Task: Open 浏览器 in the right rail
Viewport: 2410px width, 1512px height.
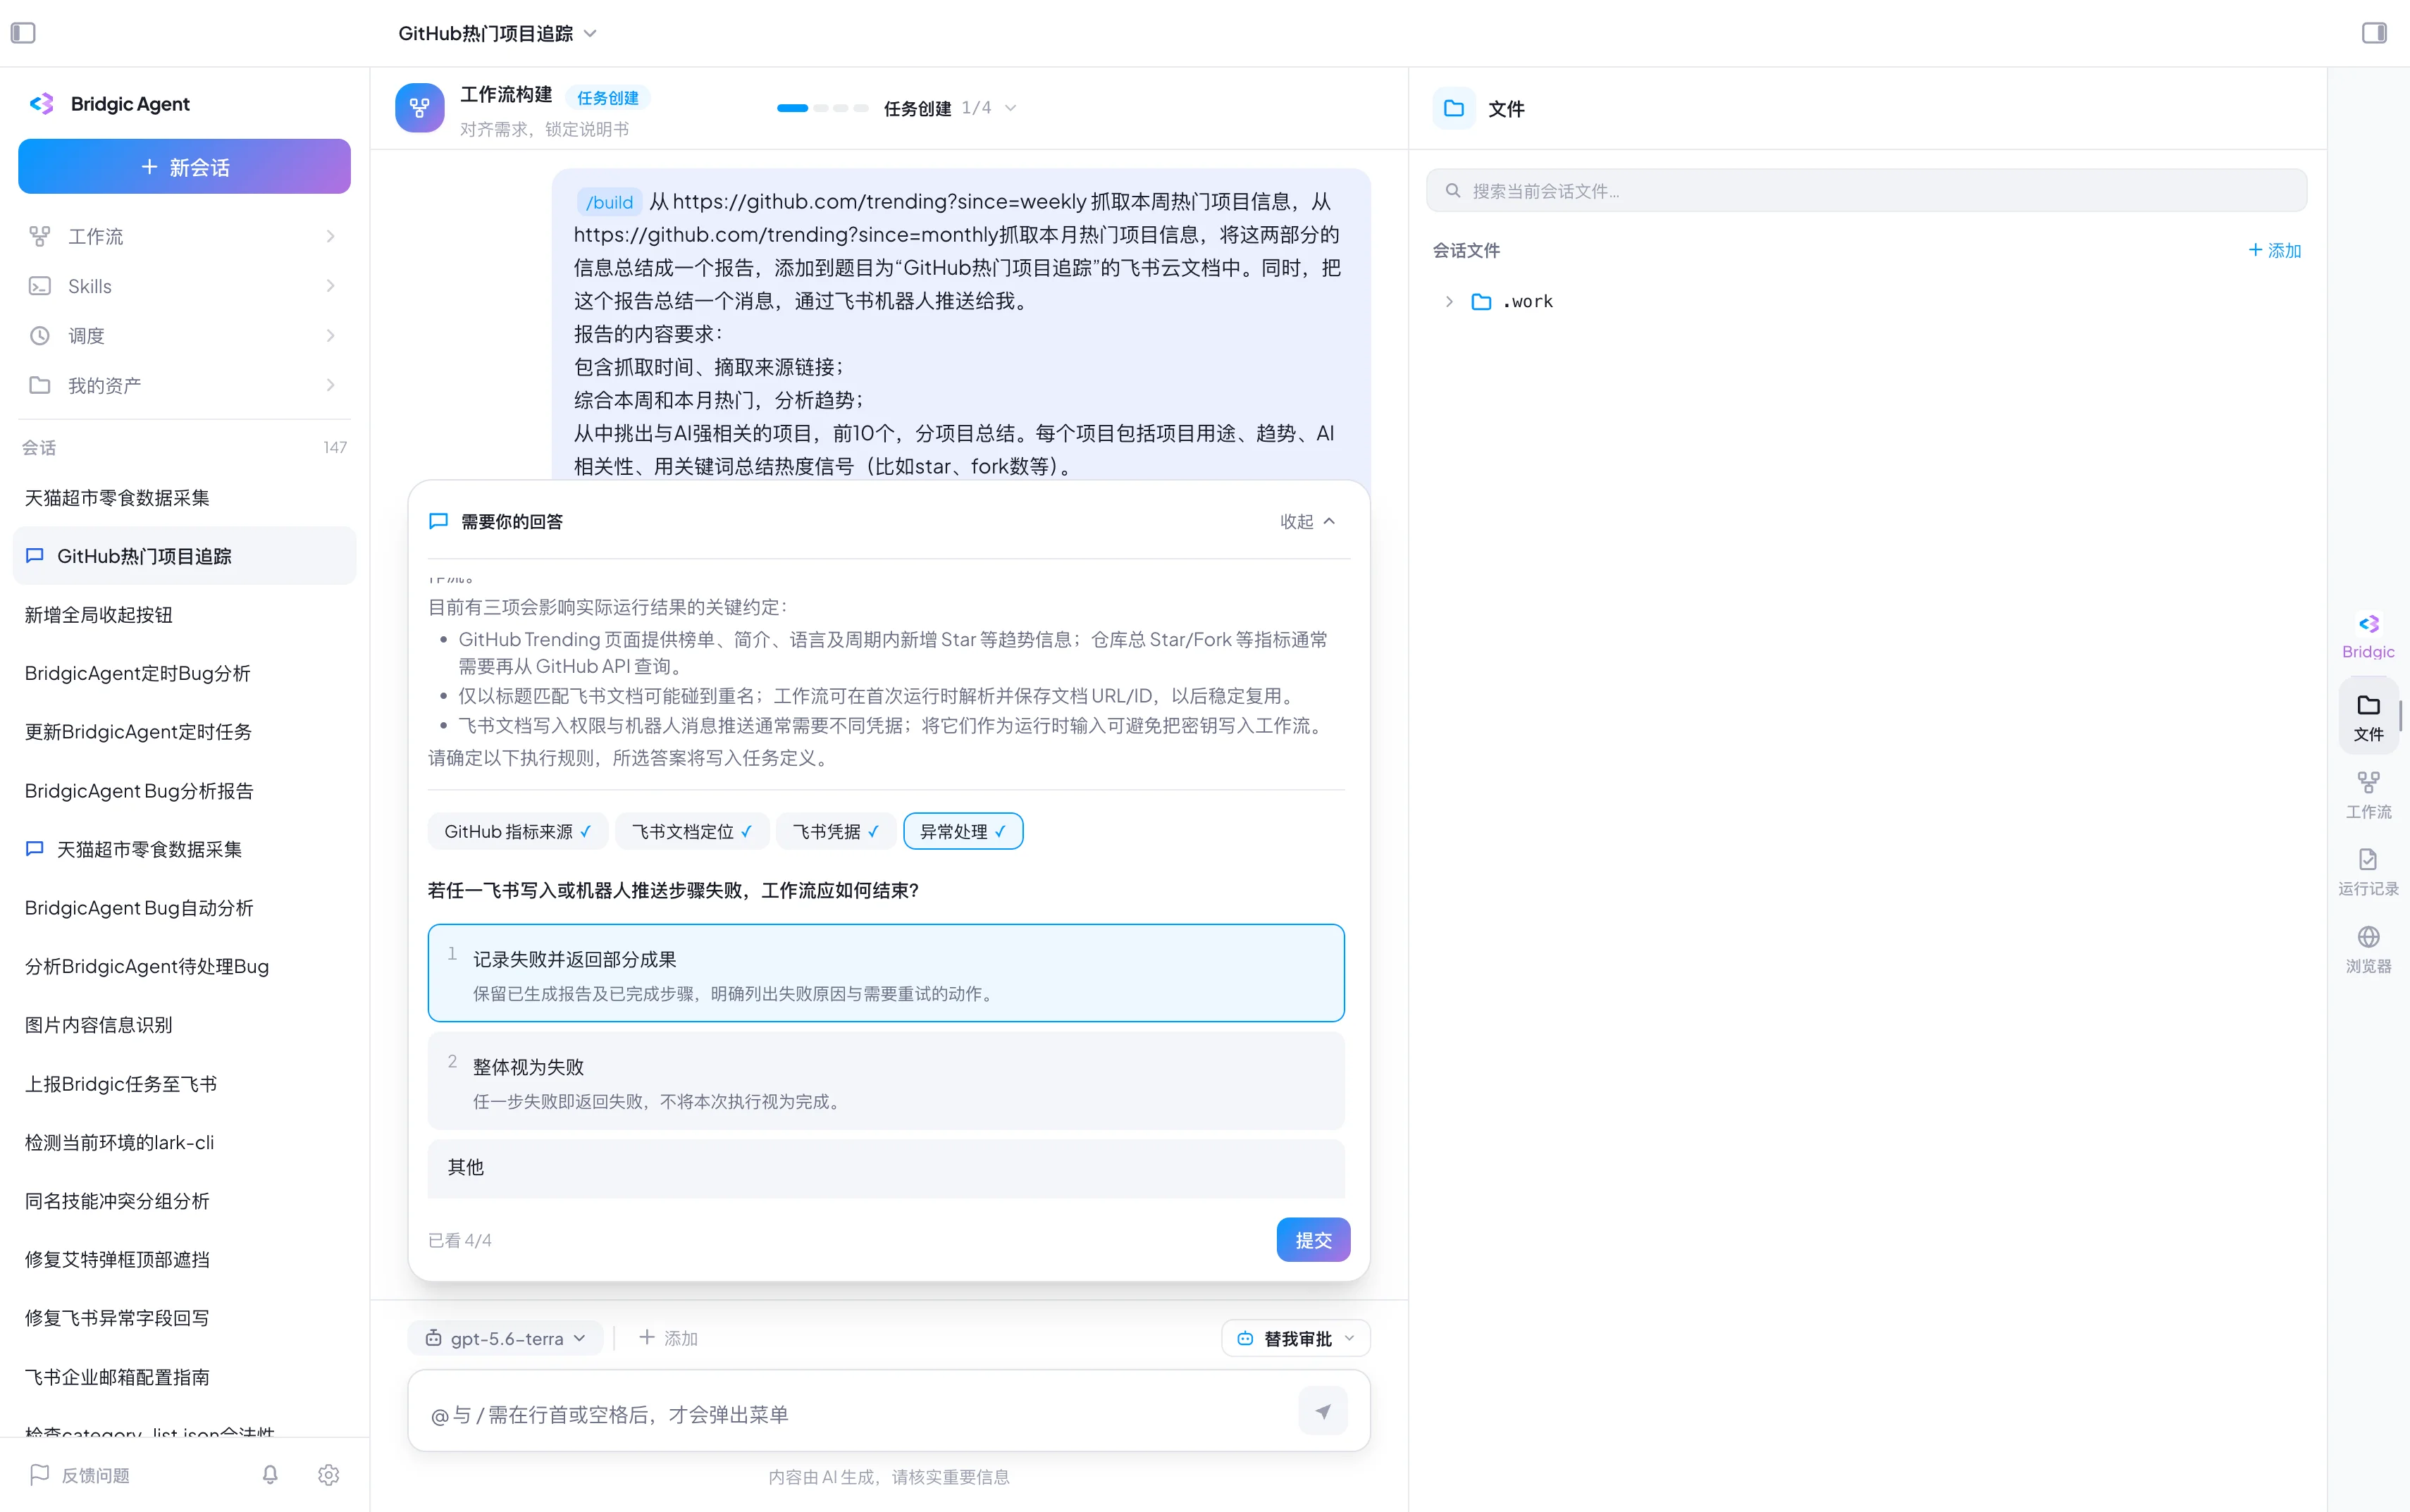Action: pos(2368,950)
